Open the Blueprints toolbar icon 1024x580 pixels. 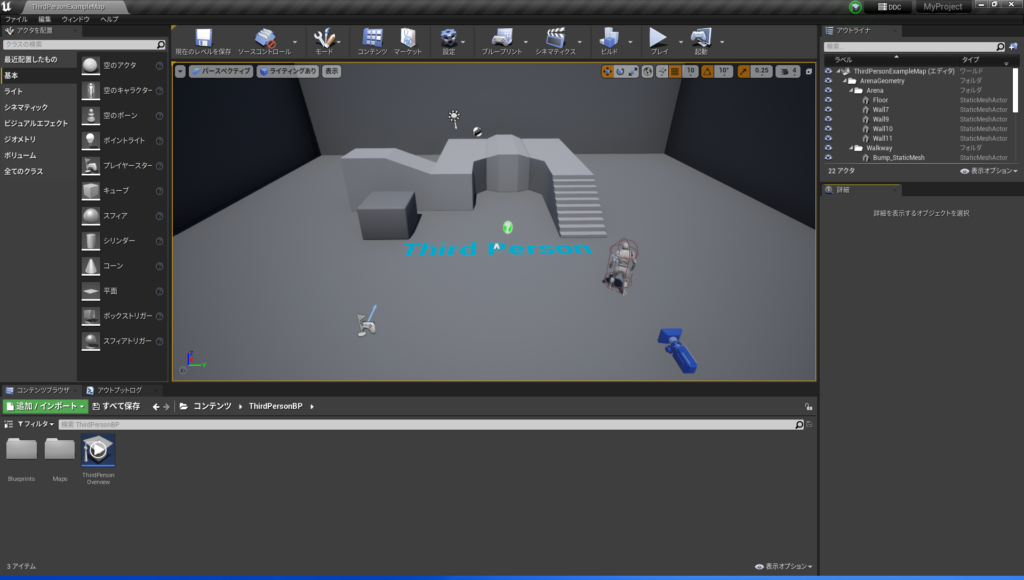[x=502, y=39]
